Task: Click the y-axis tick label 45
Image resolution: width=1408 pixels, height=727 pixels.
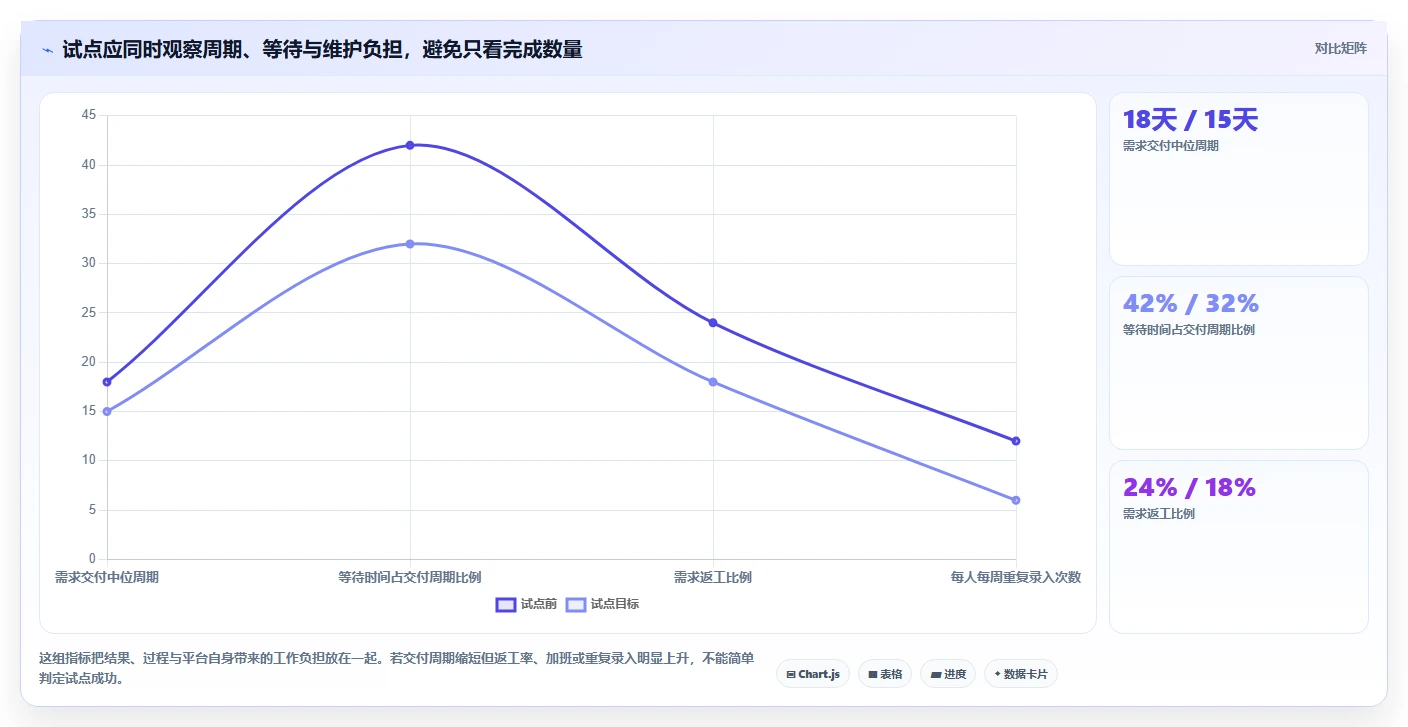Action: [x=89, y=115]
